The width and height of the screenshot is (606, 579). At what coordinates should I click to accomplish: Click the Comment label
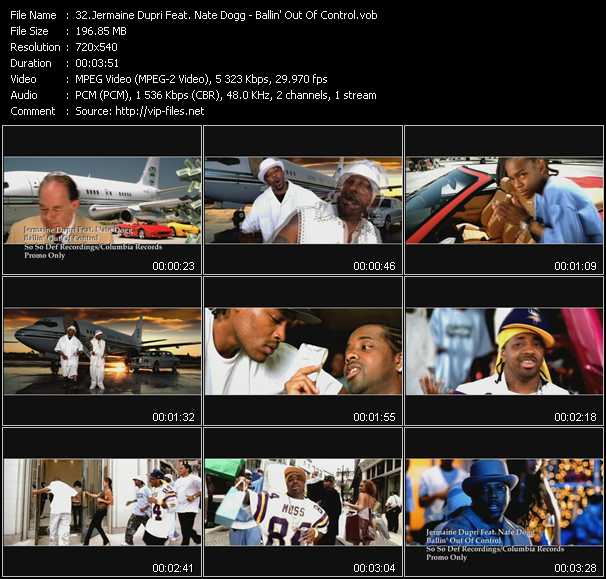click(x=32, y=111)
